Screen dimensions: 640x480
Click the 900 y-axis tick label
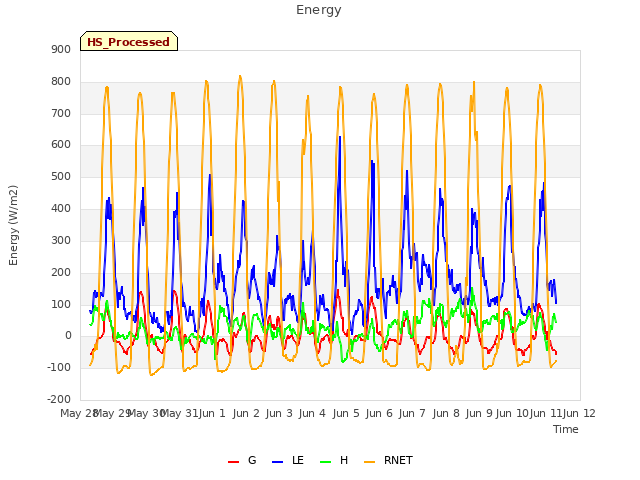pyautogui.click(x=61, y=49)
